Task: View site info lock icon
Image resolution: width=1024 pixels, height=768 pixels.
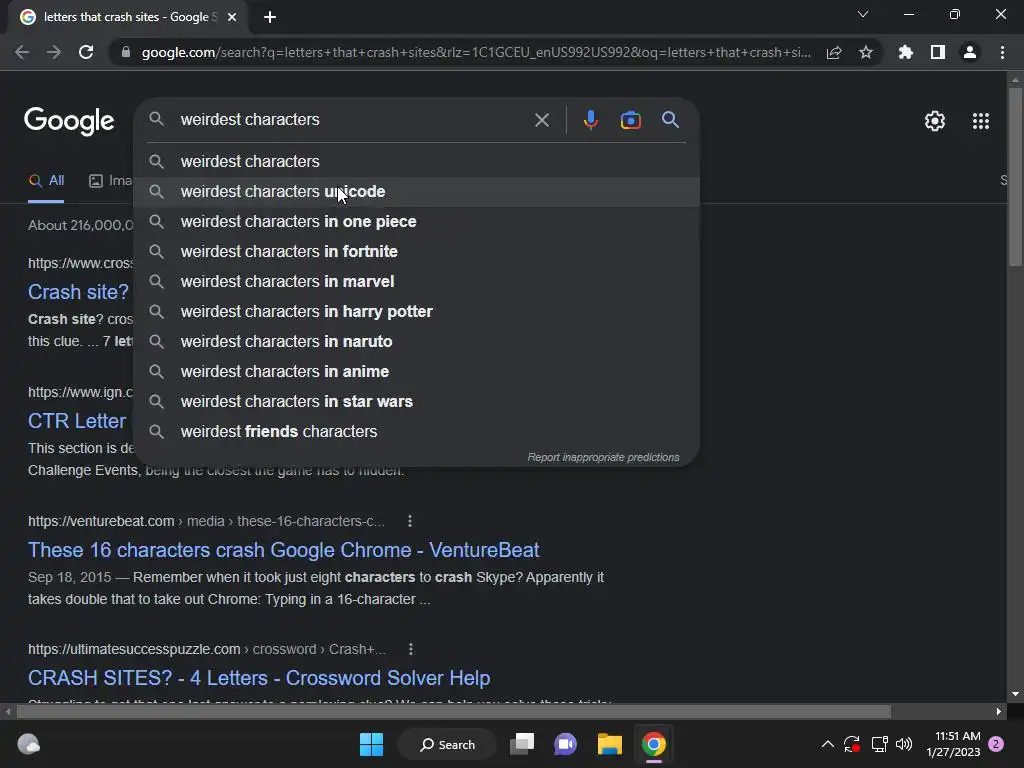Action: 125,52
